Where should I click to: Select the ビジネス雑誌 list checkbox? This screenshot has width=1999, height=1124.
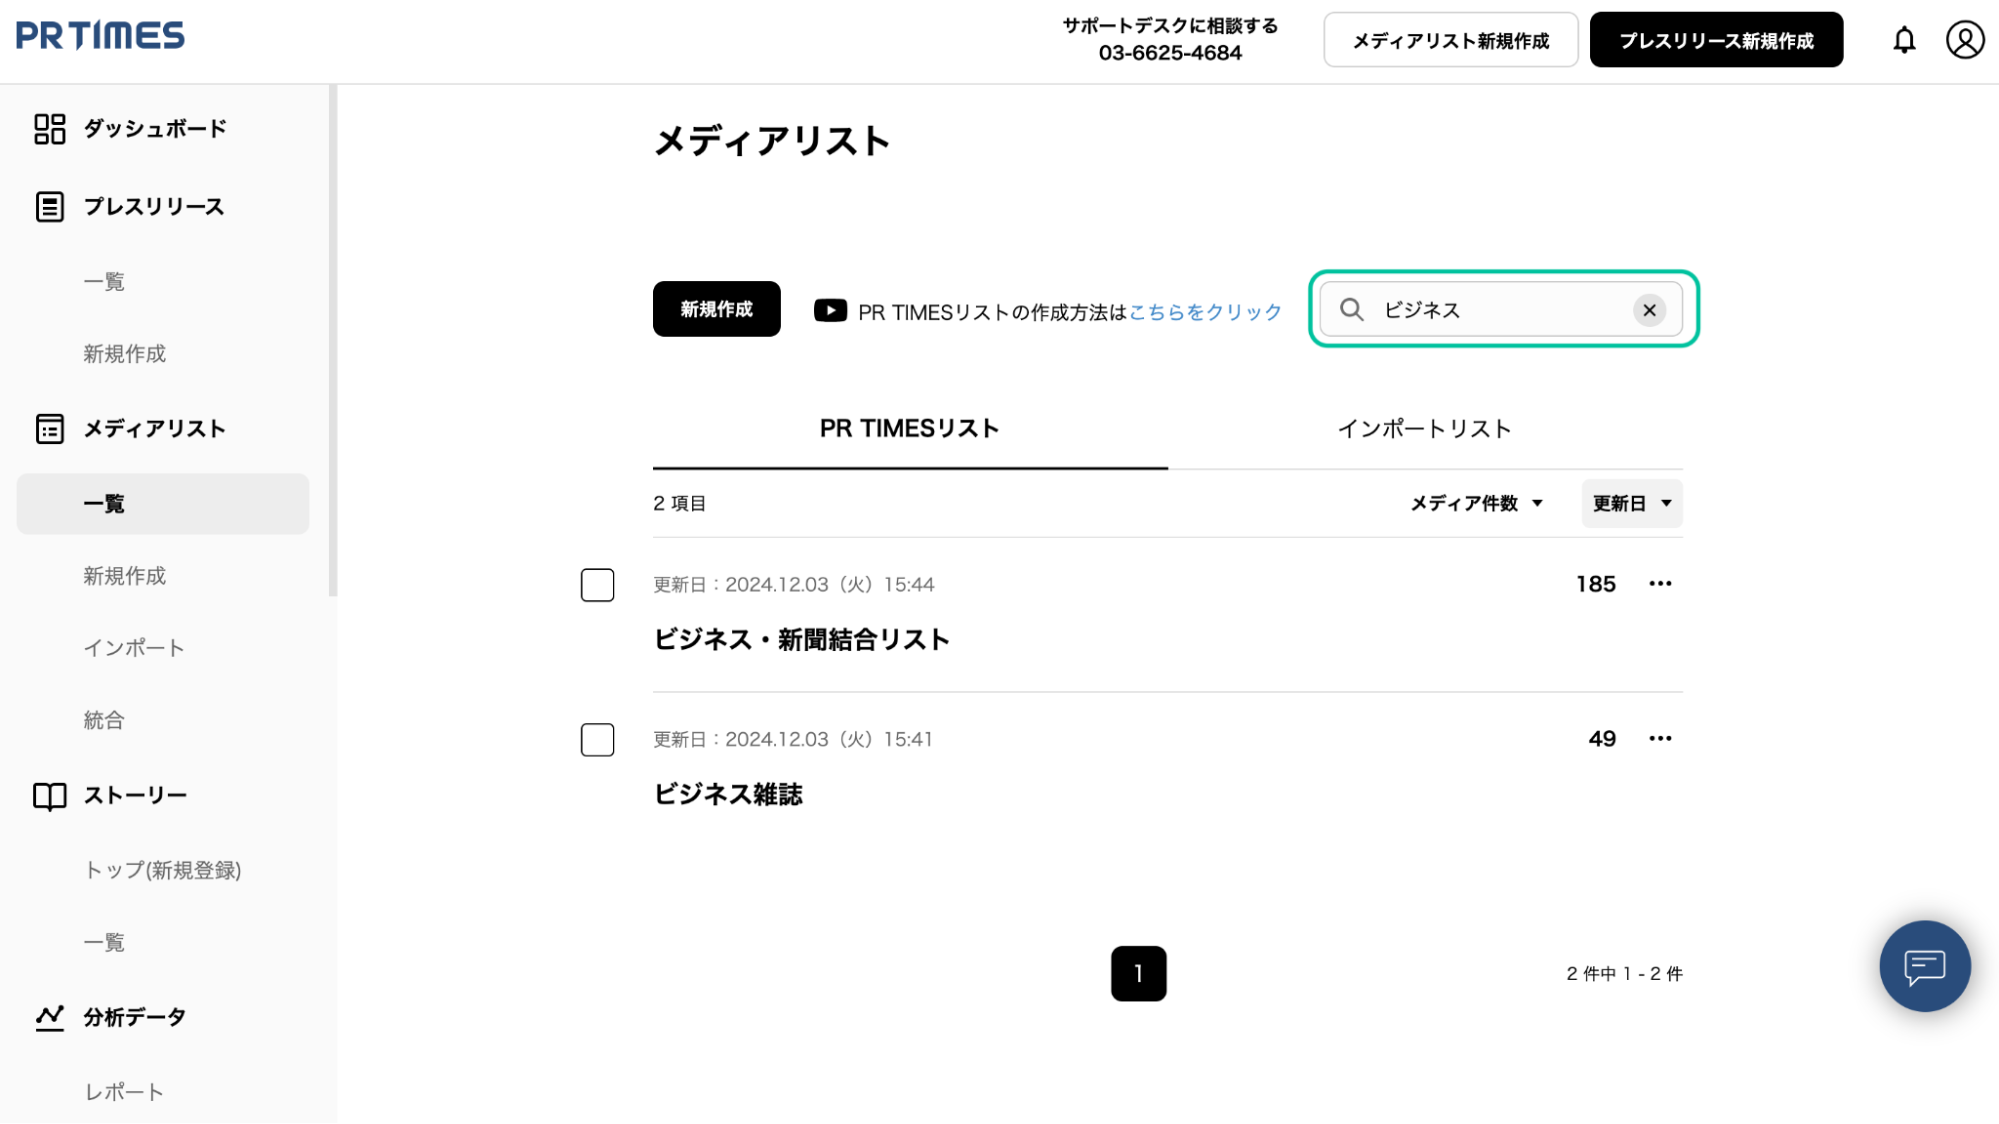(597, 740)
